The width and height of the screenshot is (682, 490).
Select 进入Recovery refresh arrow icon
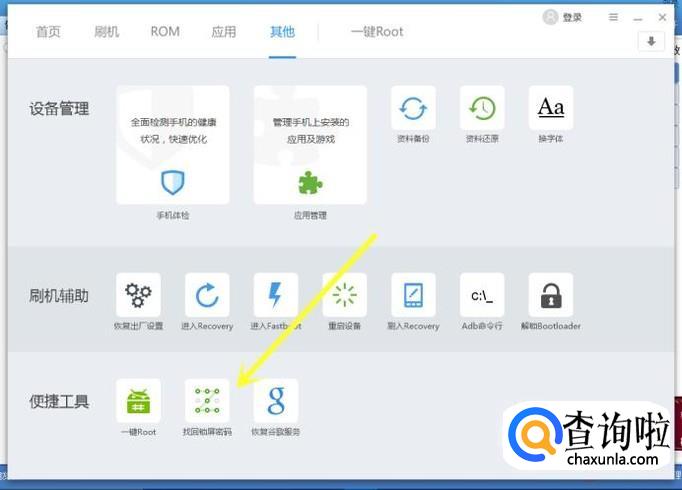click(x=207, y=295)
